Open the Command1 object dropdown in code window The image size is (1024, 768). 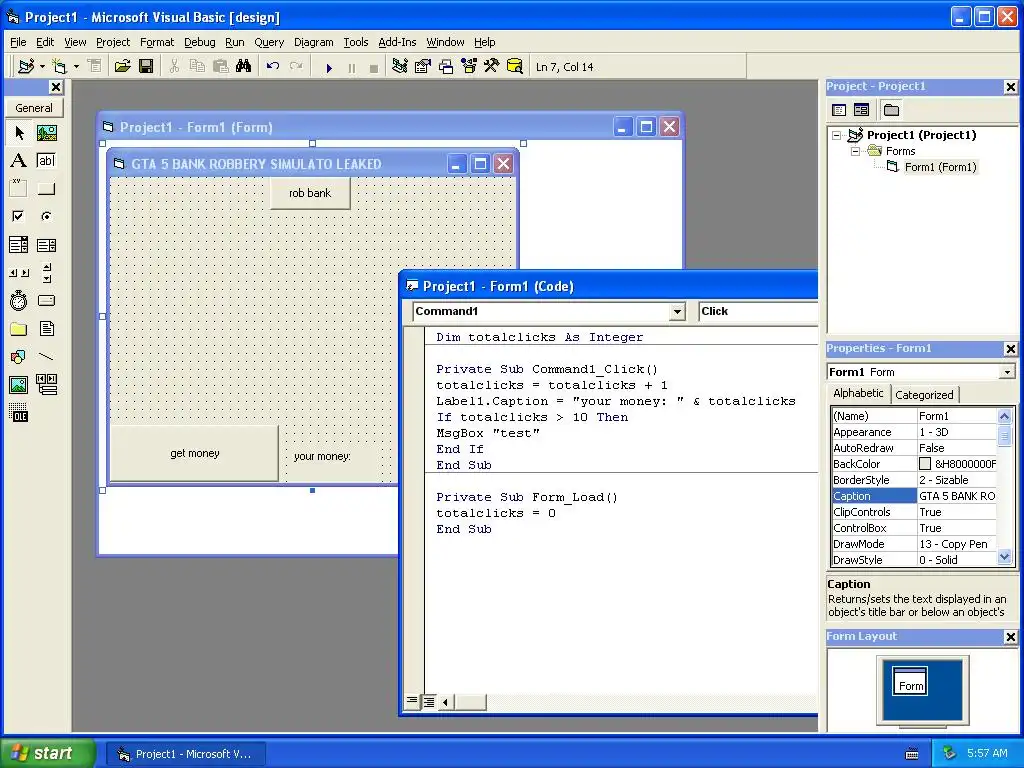point(677,312)
